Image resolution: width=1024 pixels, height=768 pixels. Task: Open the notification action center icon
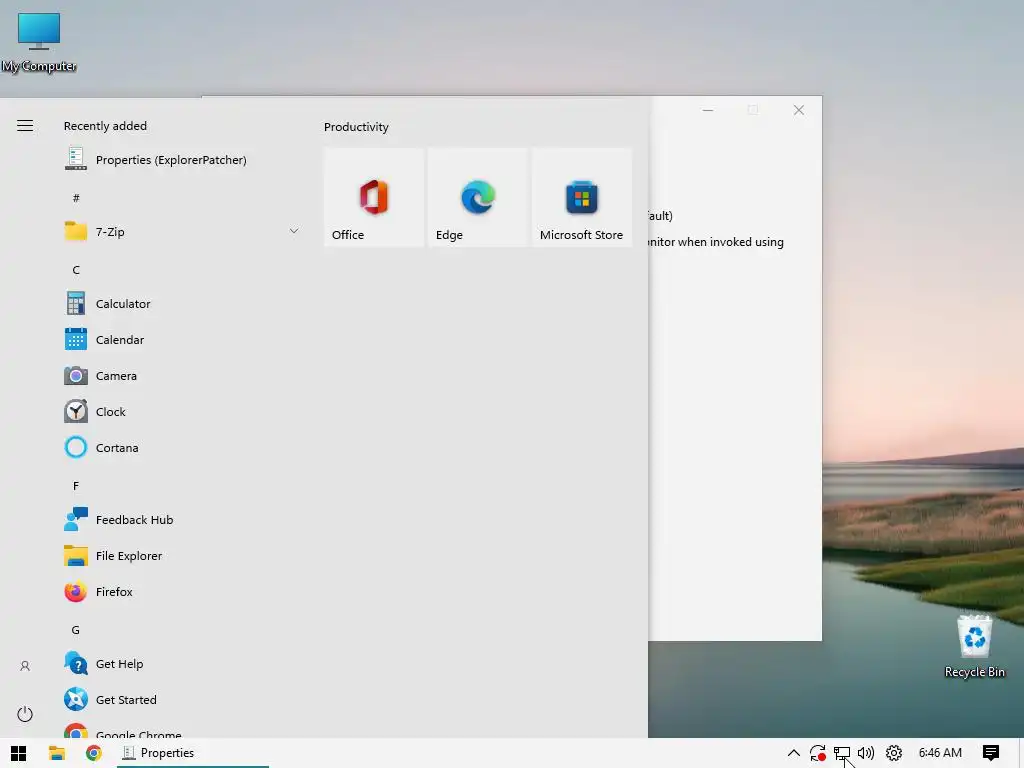(990, 753)
